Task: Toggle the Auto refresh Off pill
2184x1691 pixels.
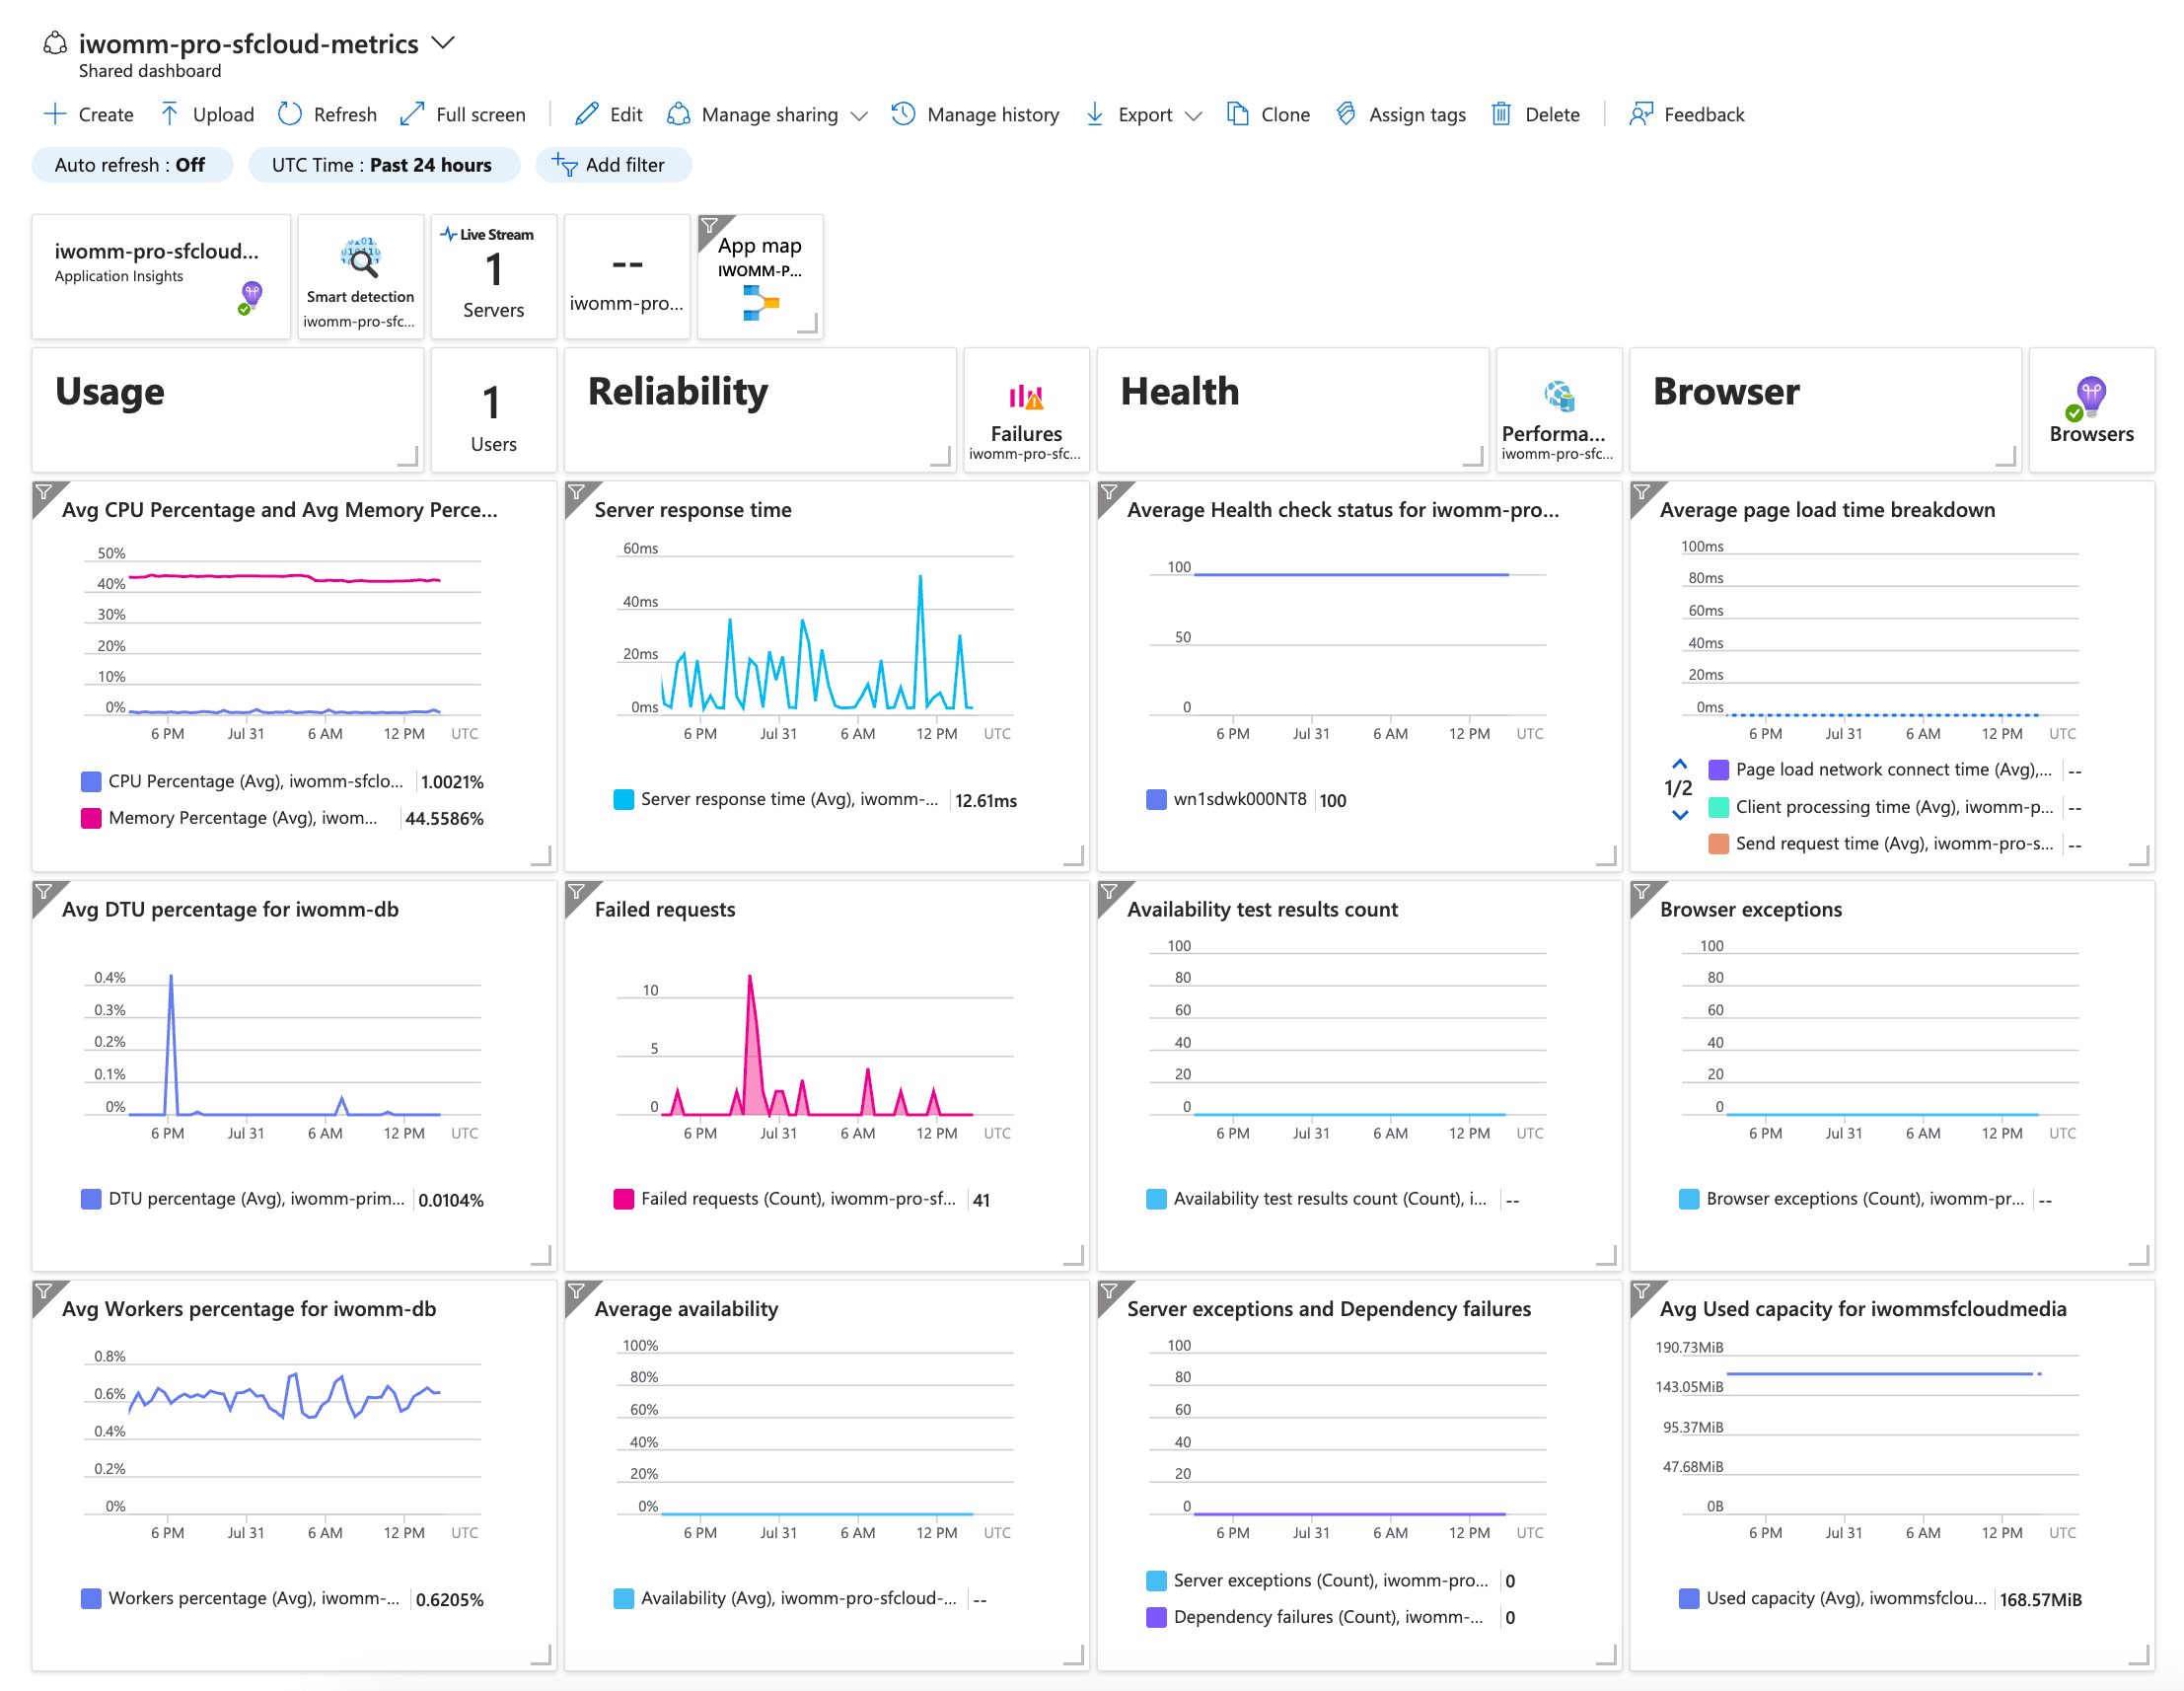Action: point(132,165)
